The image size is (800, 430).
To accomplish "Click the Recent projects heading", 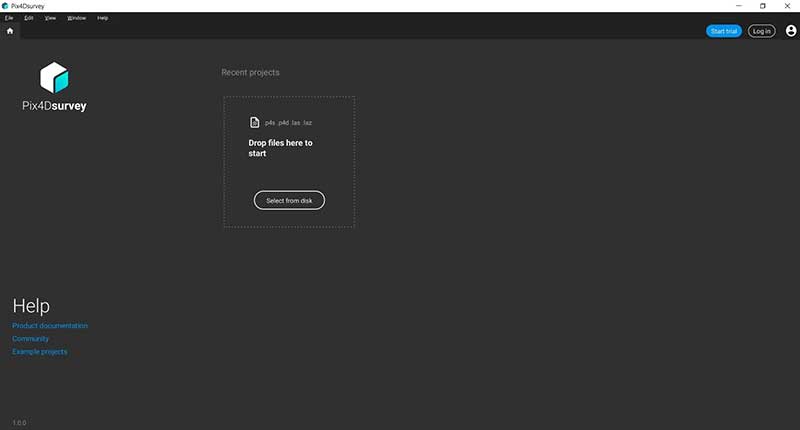I will pos(250,72).
